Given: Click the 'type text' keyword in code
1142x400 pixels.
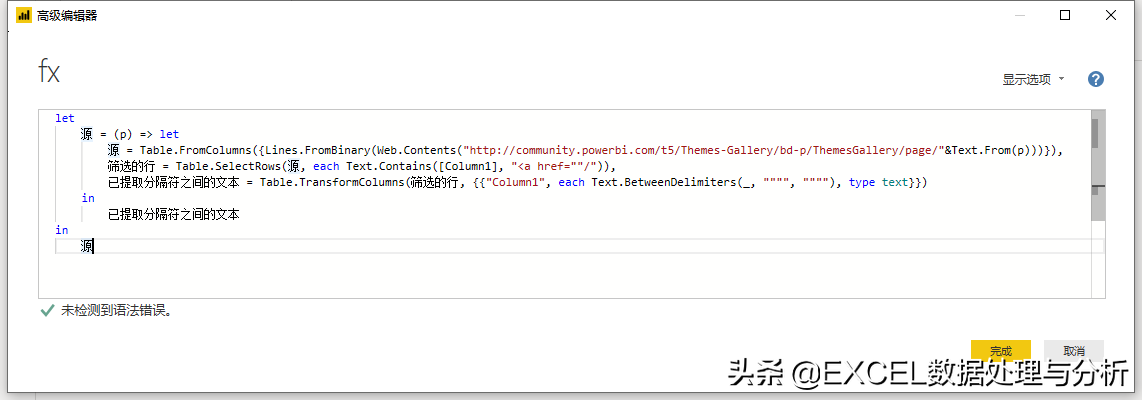Looking at the screenshot, I should pos(878,182).
